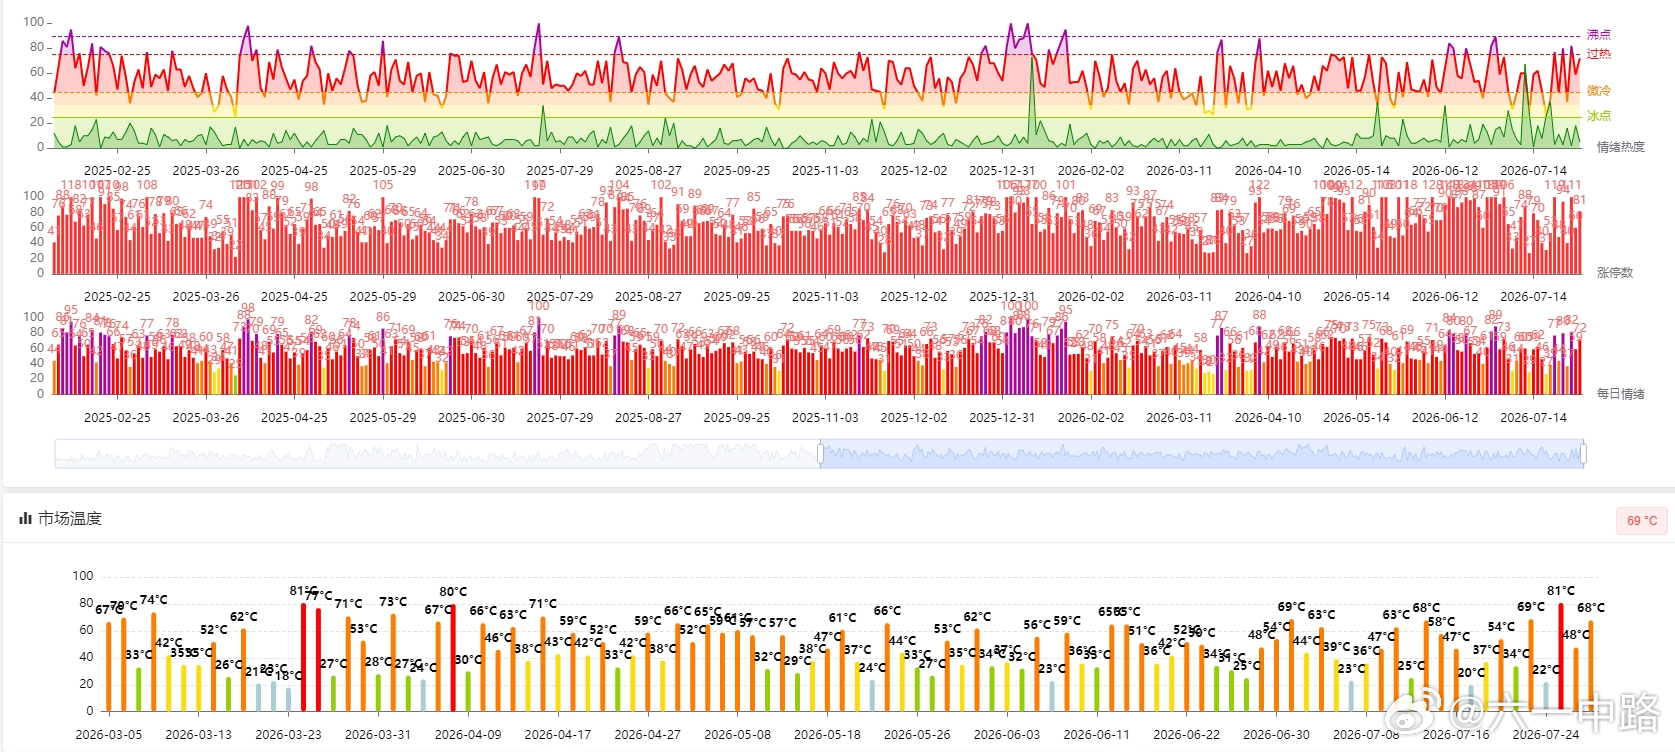
Task: Click the 2025-04-25 date under the 涨停数 chart
Action: coord(294,296)
